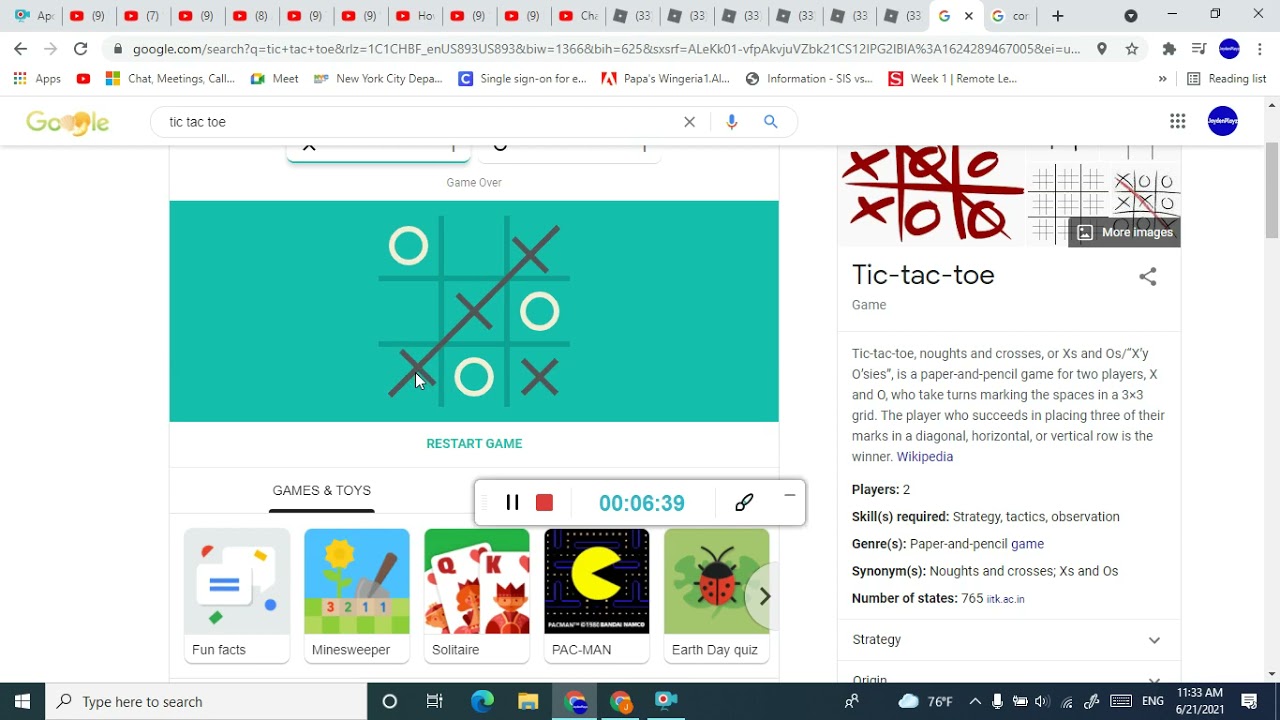1280x720 pixels.
Task: Click the tic tac toe search field
Action: coord(420,122)
